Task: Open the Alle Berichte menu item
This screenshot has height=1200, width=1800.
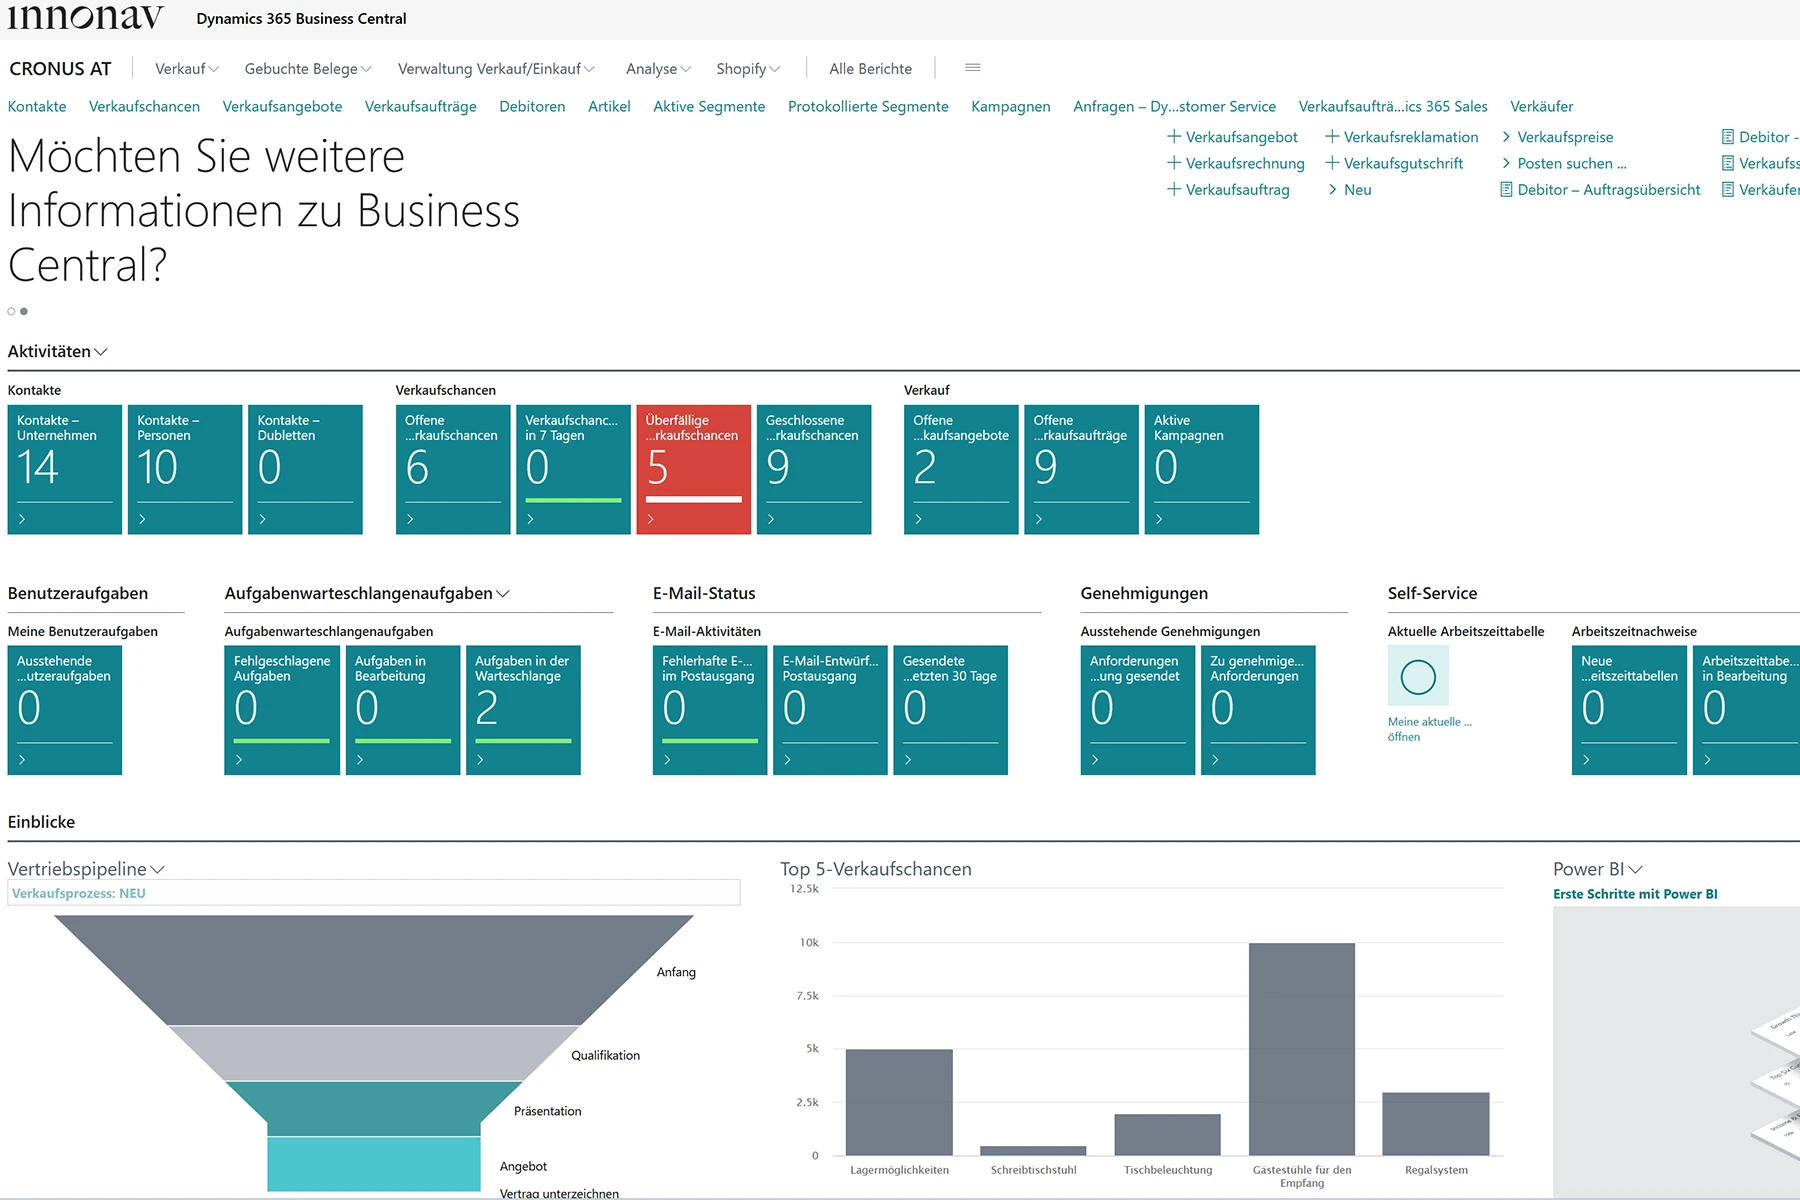Action: click(x=870, y=69)
